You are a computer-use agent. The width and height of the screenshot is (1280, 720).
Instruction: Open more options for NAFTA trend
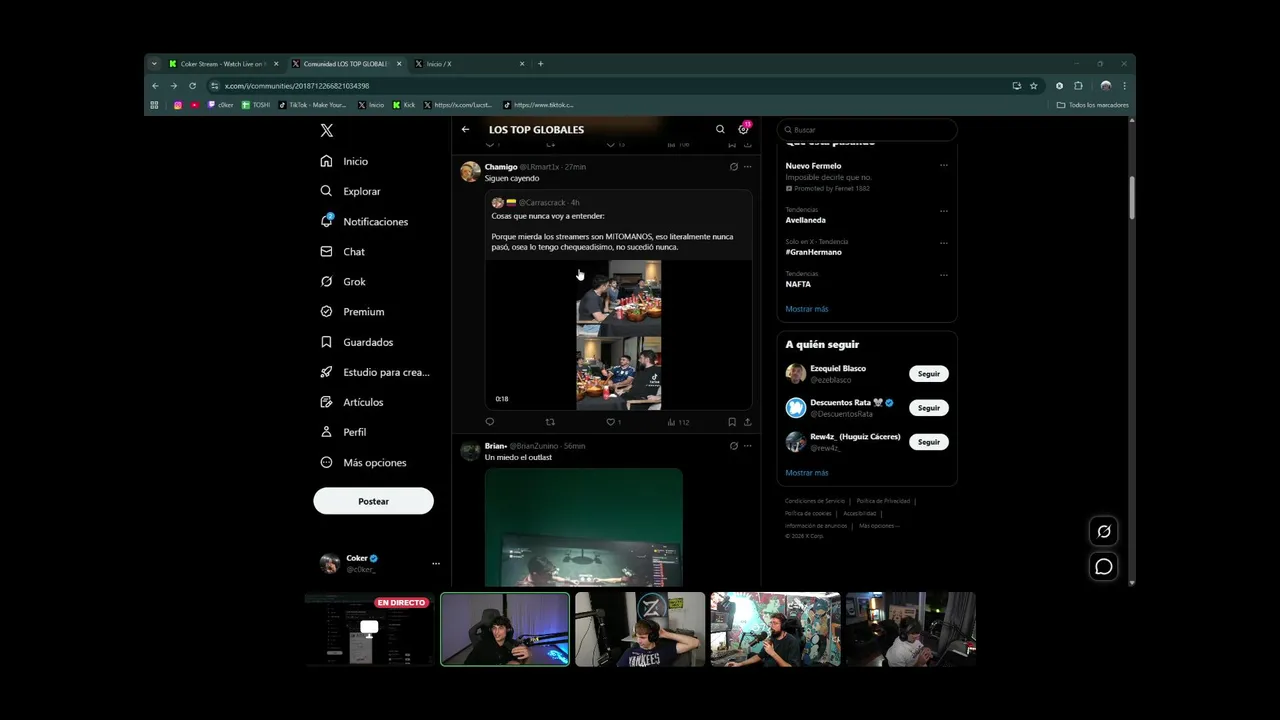pyautogui.click(x=943, y=275)
